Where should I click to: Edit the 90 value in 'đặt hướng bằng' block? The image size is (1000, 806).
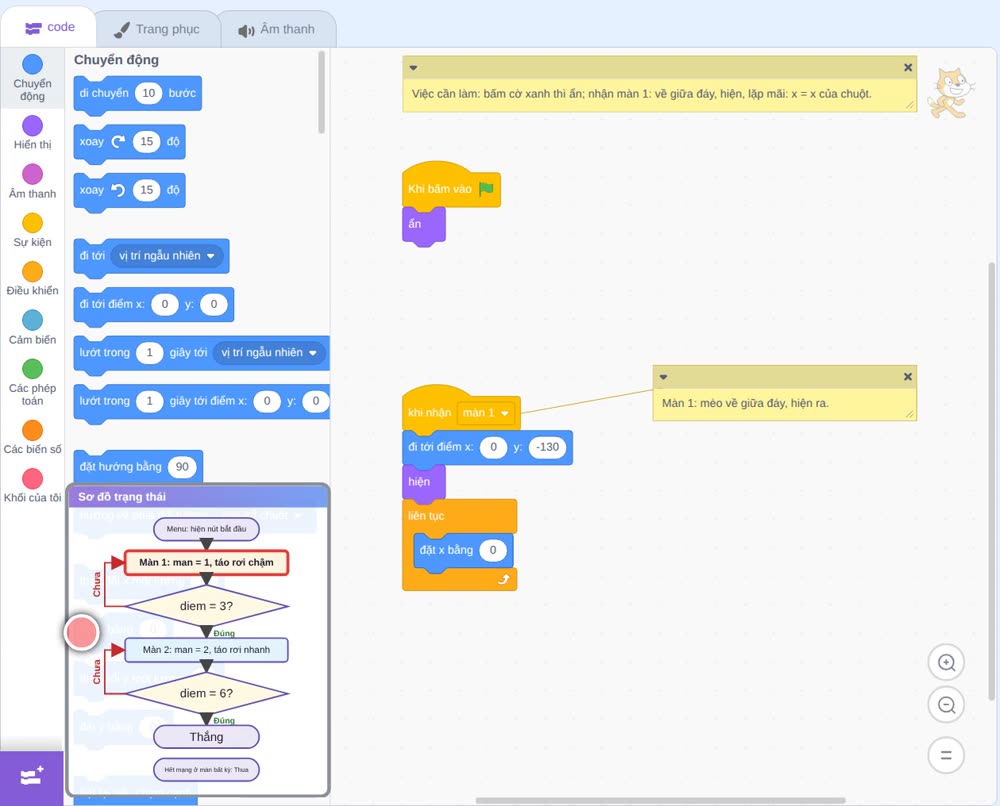tap(182, 467)
